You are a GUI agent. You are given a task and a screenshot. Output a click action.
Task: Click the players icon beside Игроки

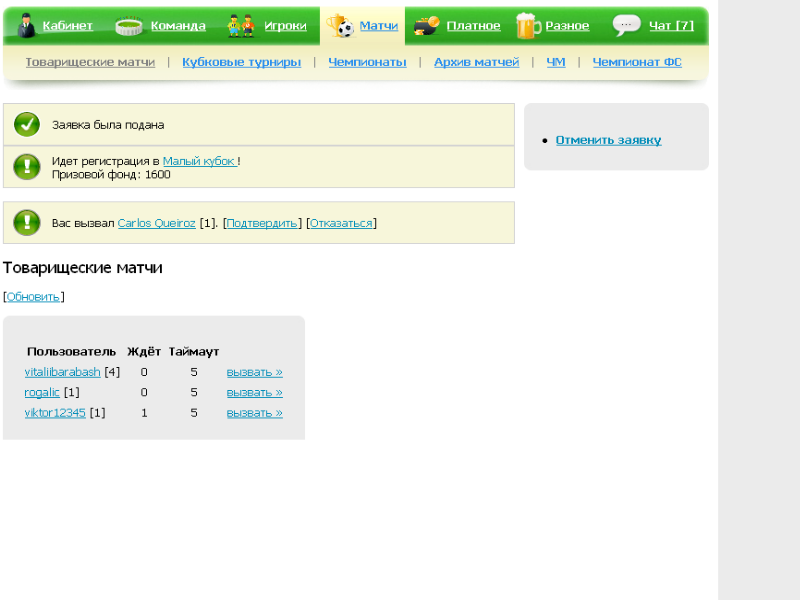241,26
